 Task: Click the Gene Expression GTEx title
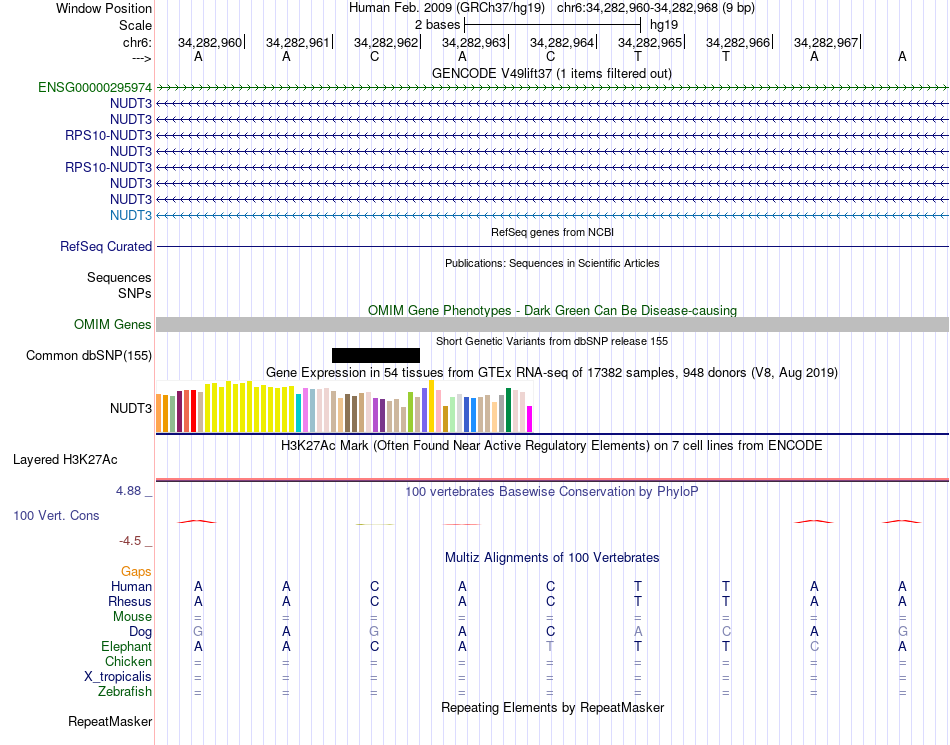point(552,372)
